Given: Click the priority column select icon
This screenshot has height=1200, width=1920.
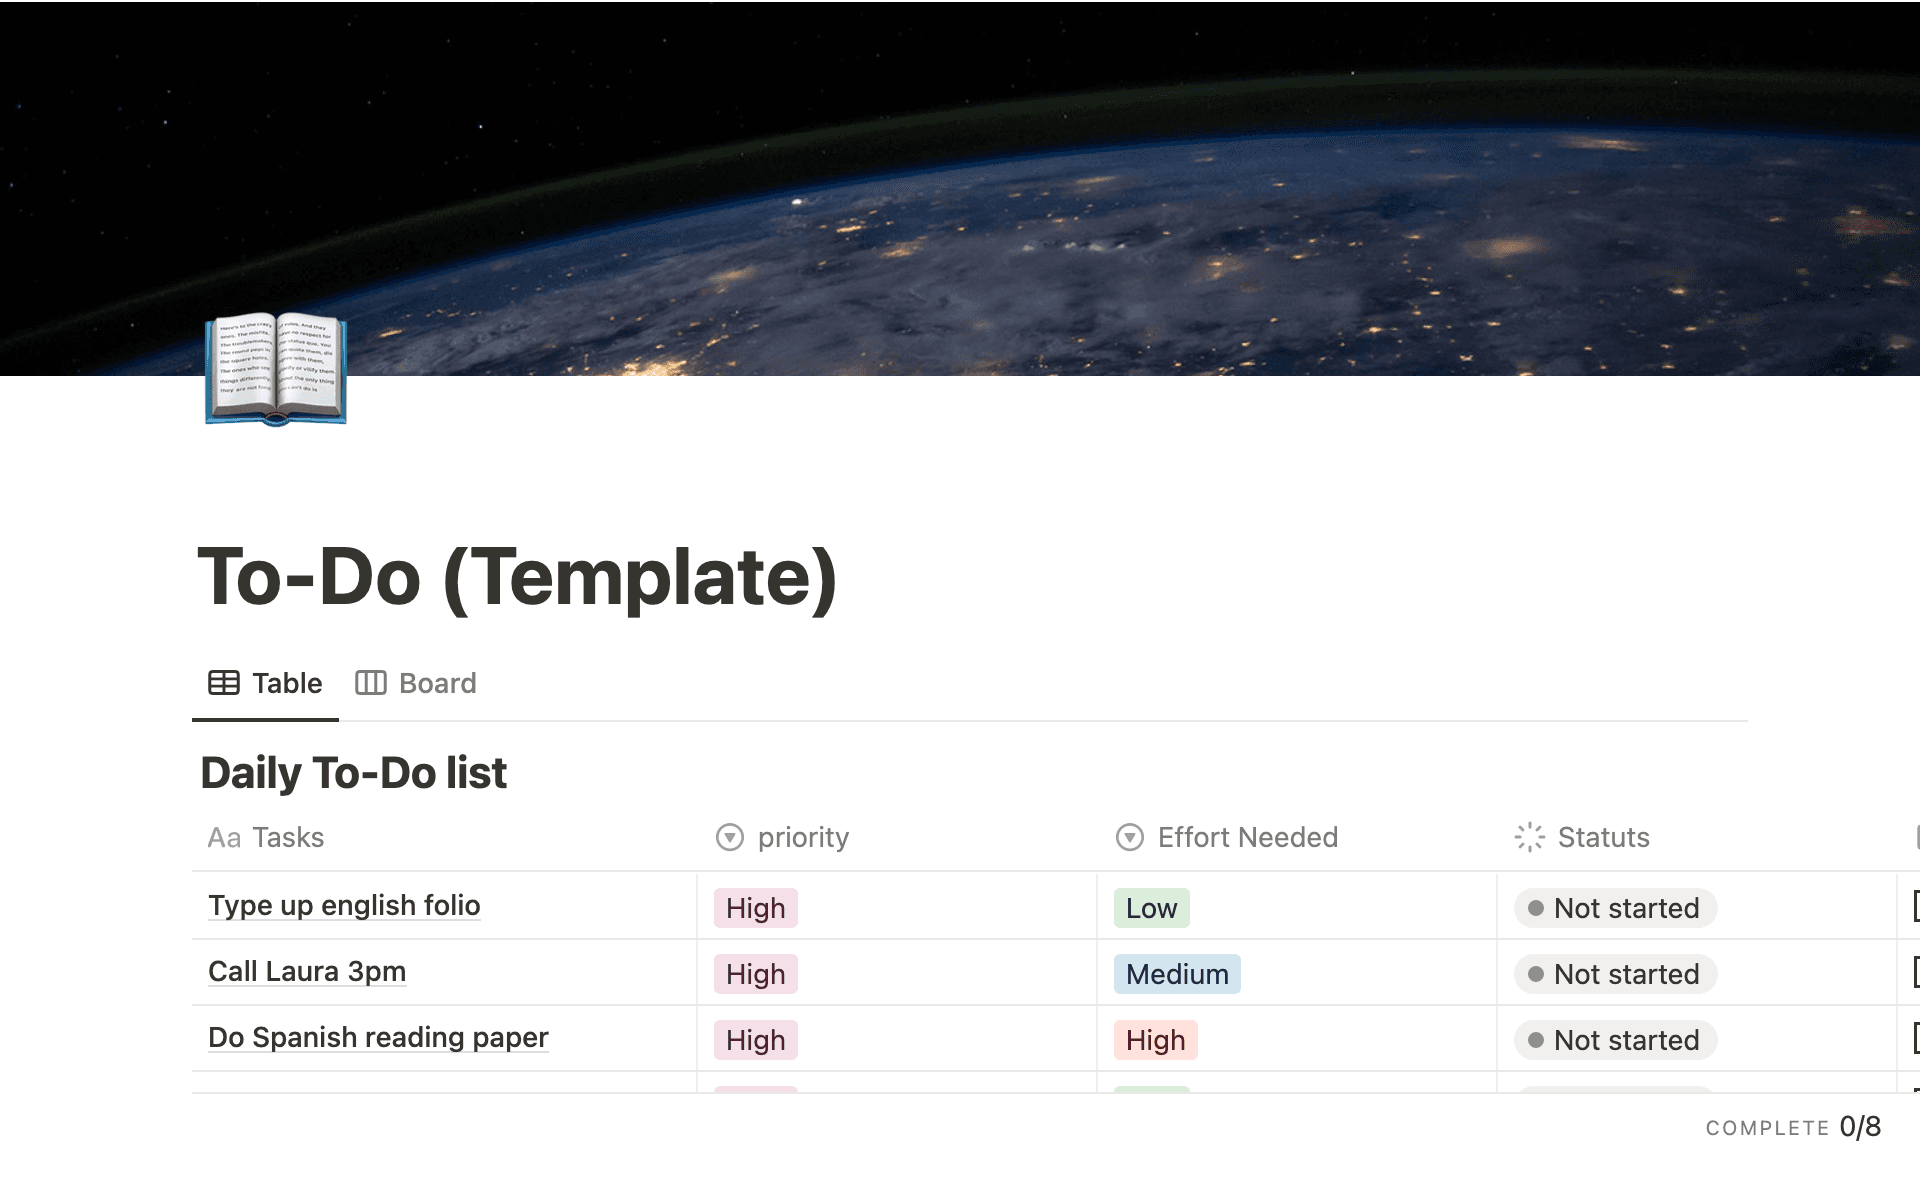Looking at the screenshot, I should (730, 837).
